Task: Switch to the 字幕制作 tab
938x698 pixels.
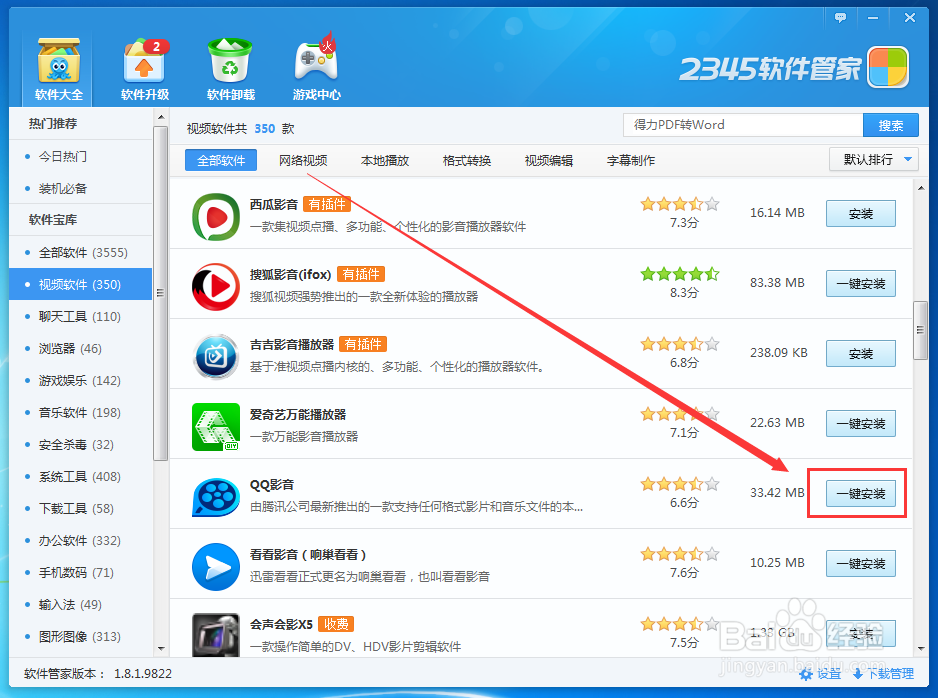Action: pos(631,160)
